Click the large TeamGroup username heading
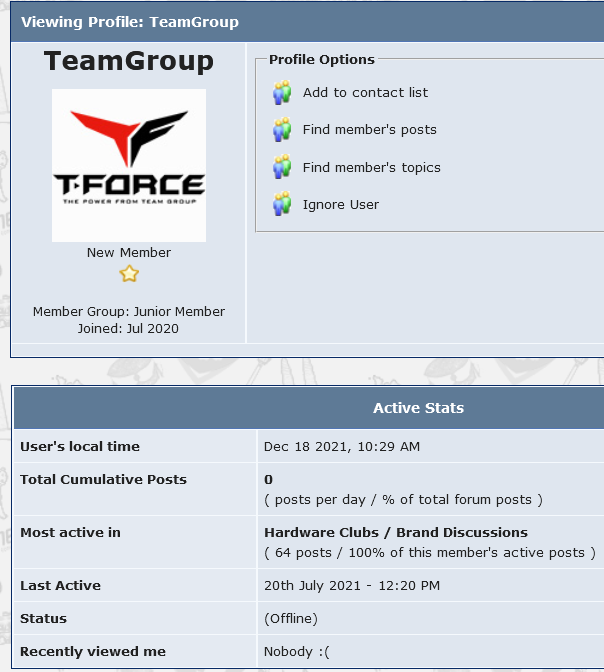This screenshot has height=672, width=604. pyautogui.click(x=129, y=62)
